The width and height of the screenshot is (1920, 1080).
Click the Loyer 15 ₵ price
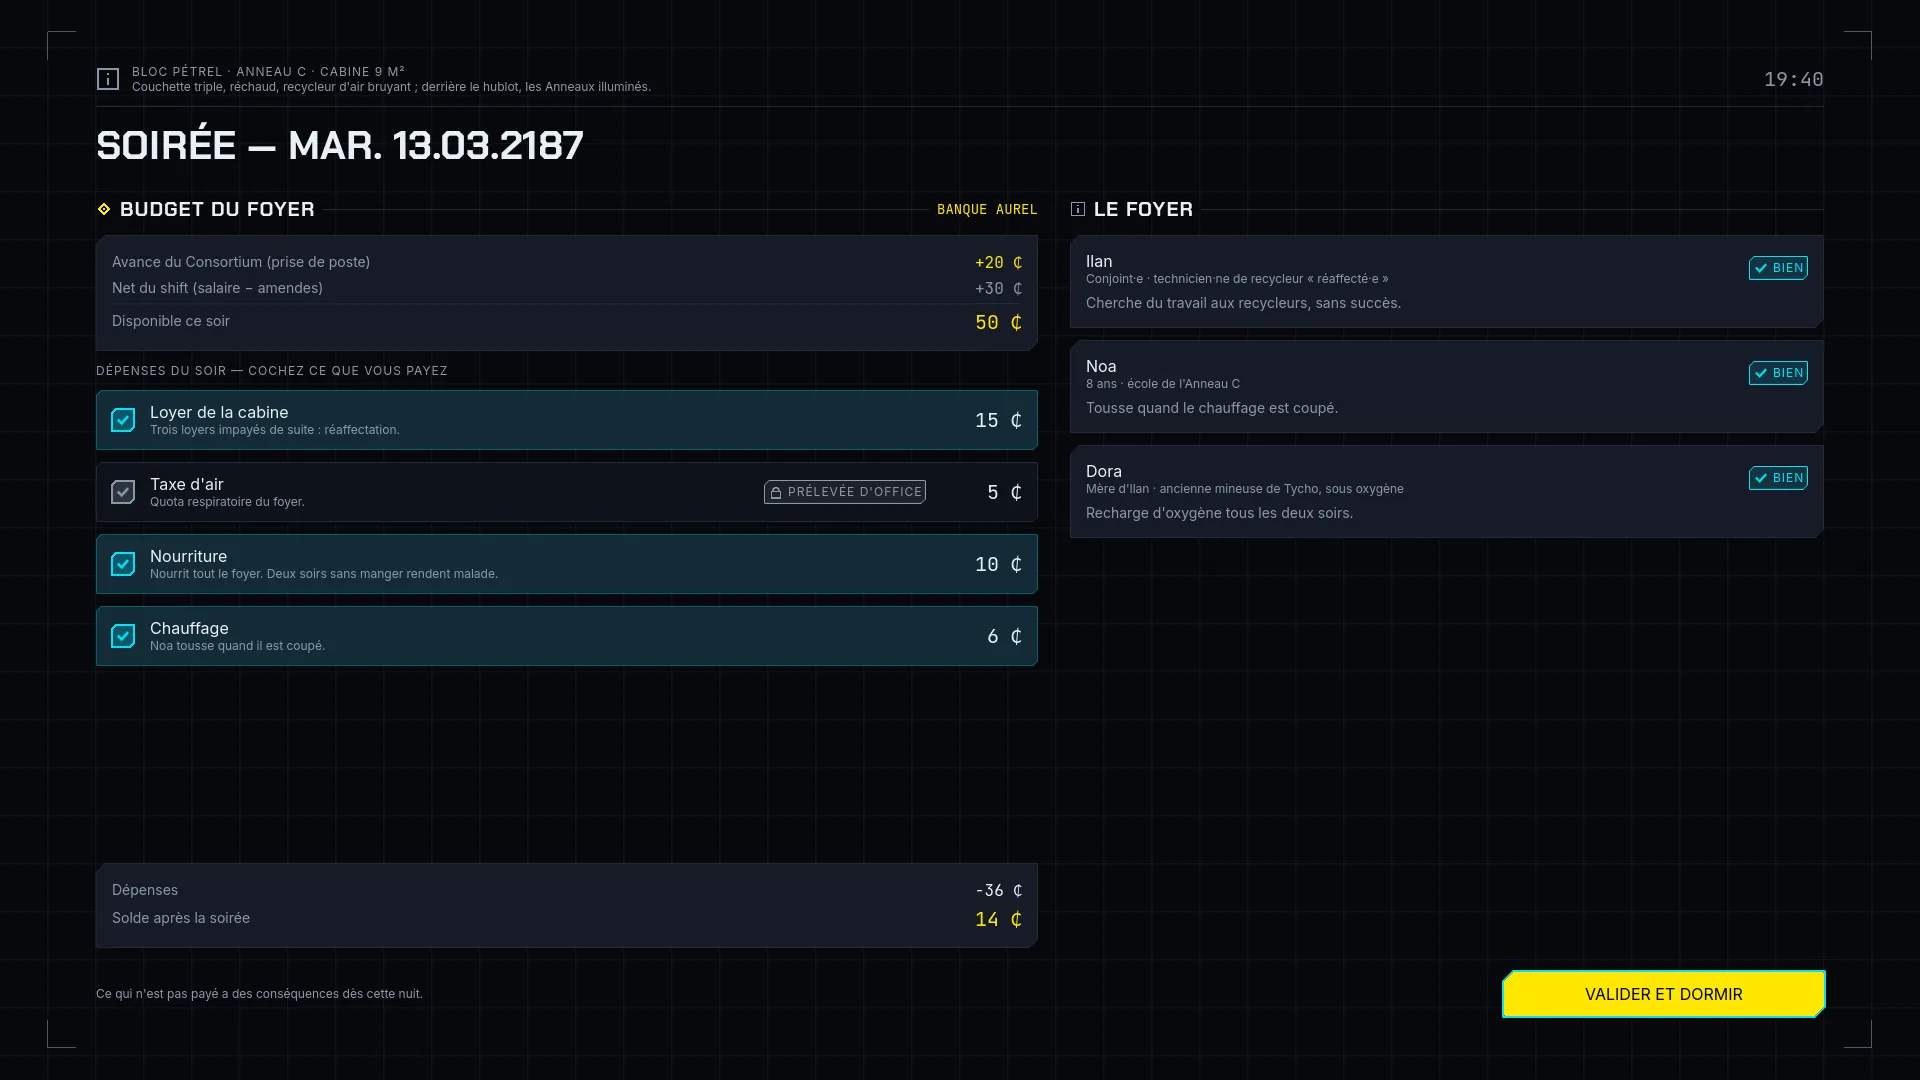tap(998, 420)
